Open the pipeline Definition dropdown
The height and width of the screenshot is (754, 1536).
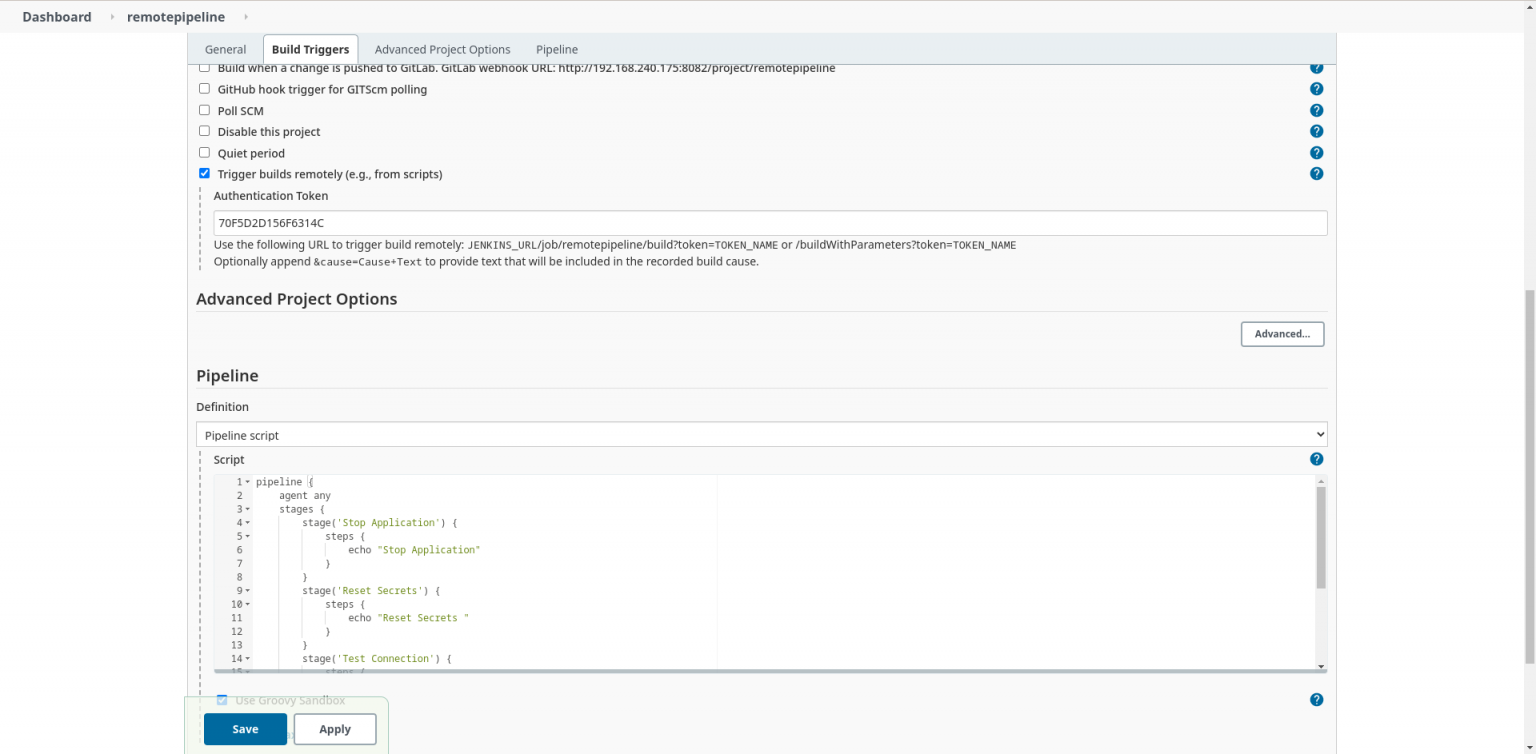(x=760, y=434)
